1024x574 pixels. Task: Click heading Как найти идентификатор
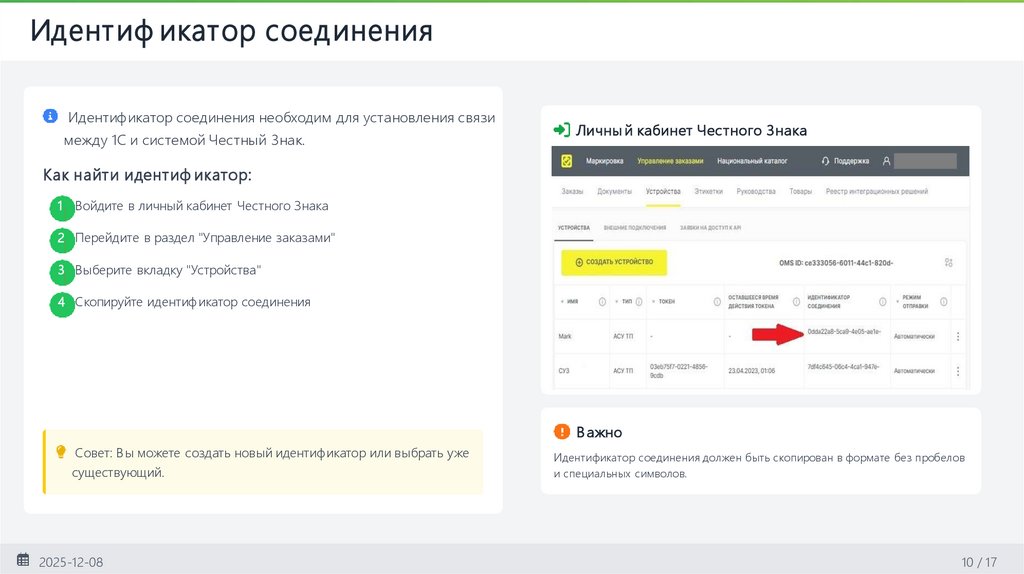pyautogui.click(x=147, y=175)
